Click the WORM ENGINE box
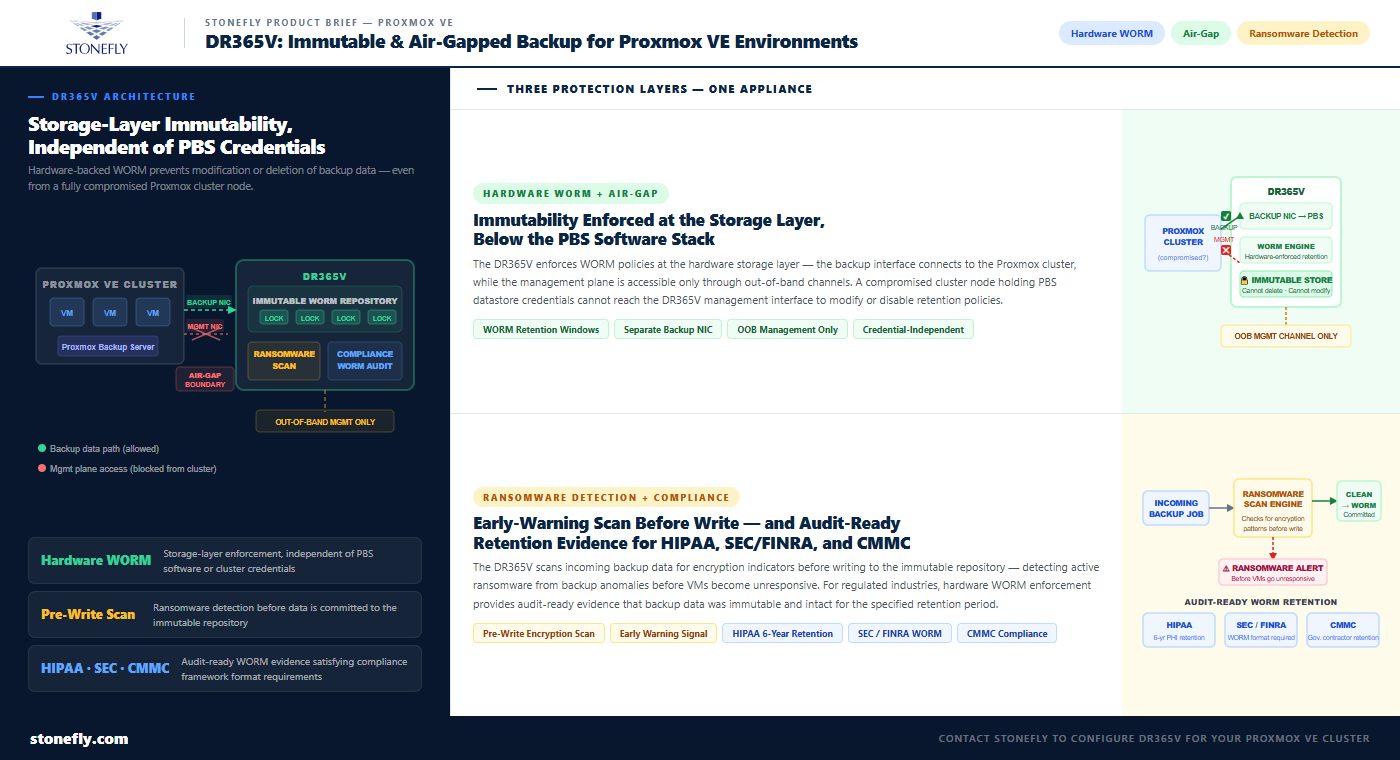 tap(1286, 250)
